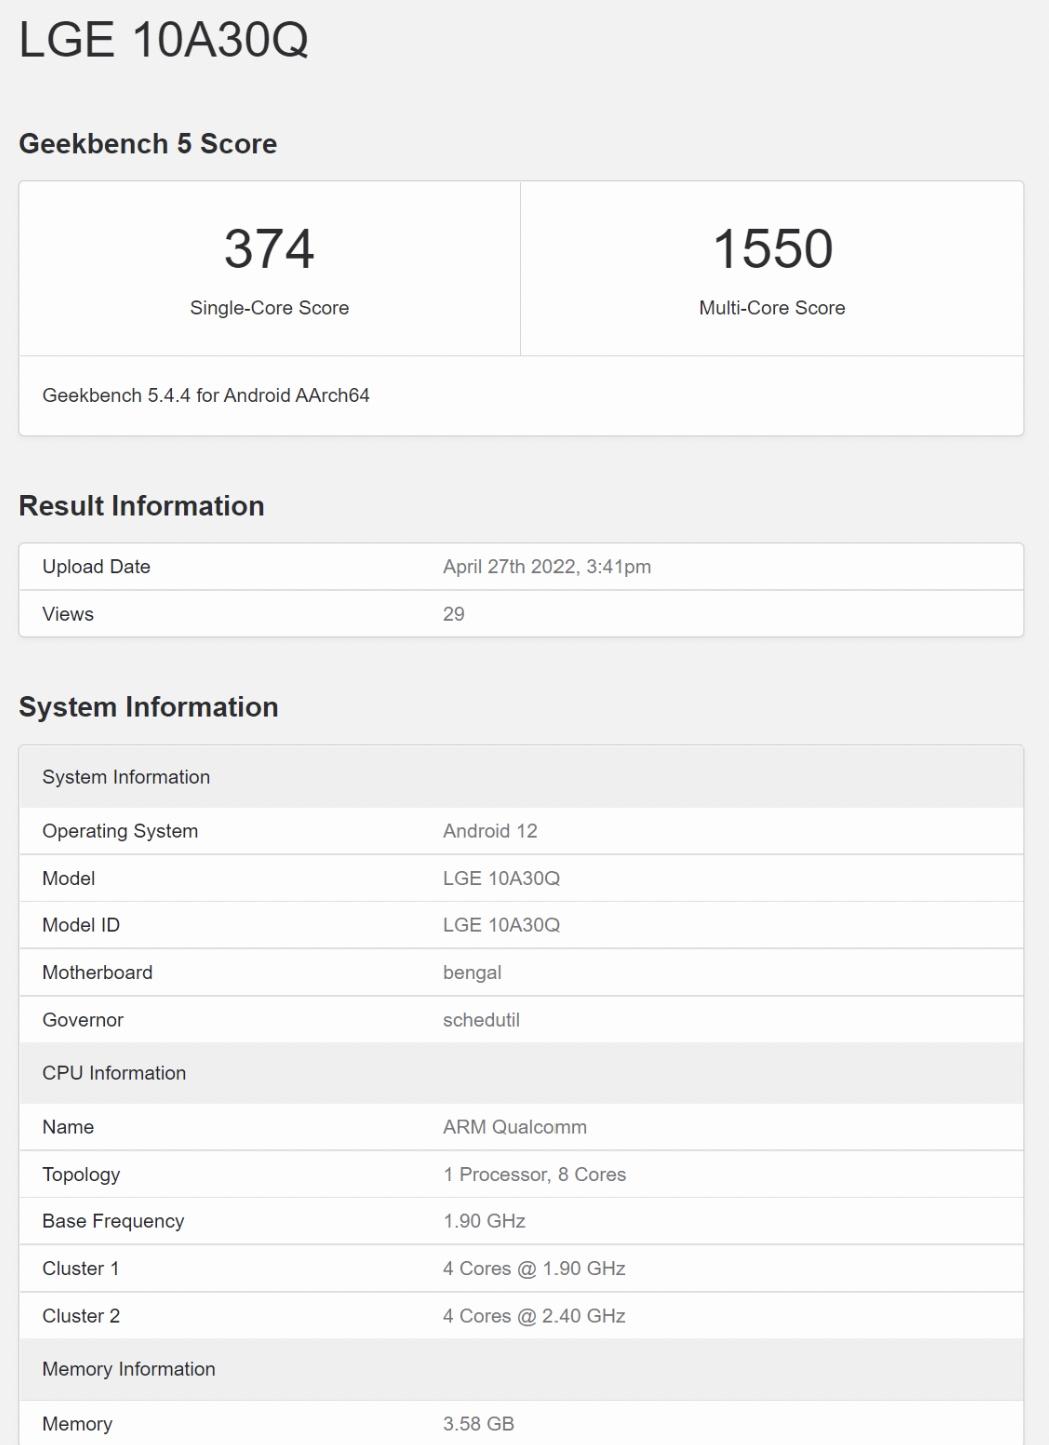Image resolution: width=1049 pixels, height=1445 pixels.
Task: Click Geekbench 5.4.4 for Android AArch64 text
Action: click(x=206, y=396)
